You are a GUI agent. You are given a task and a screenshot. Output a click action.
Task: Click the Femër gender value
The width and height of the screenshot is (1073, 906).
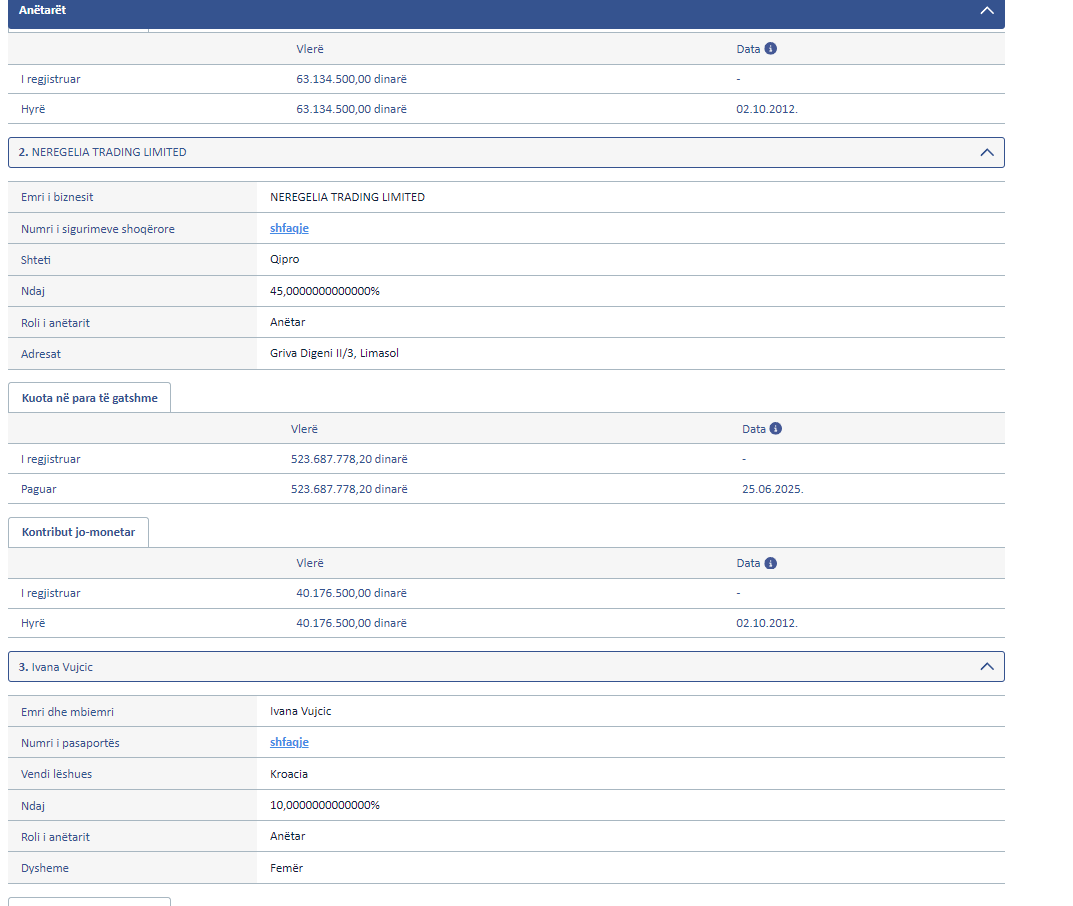286,868
